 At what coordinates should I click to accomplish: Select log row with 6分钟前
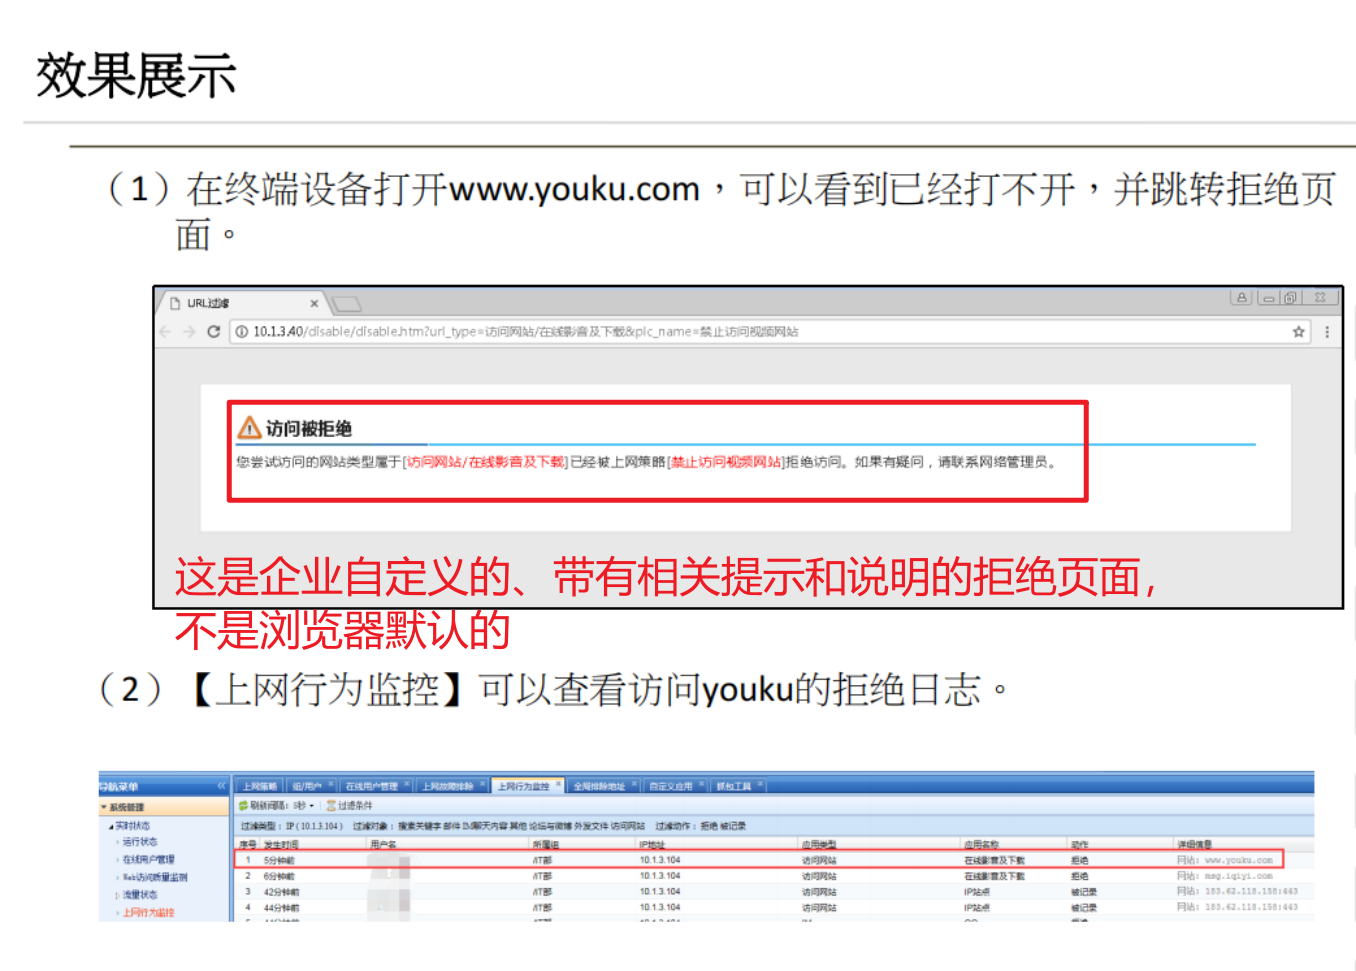coord(773,876)
